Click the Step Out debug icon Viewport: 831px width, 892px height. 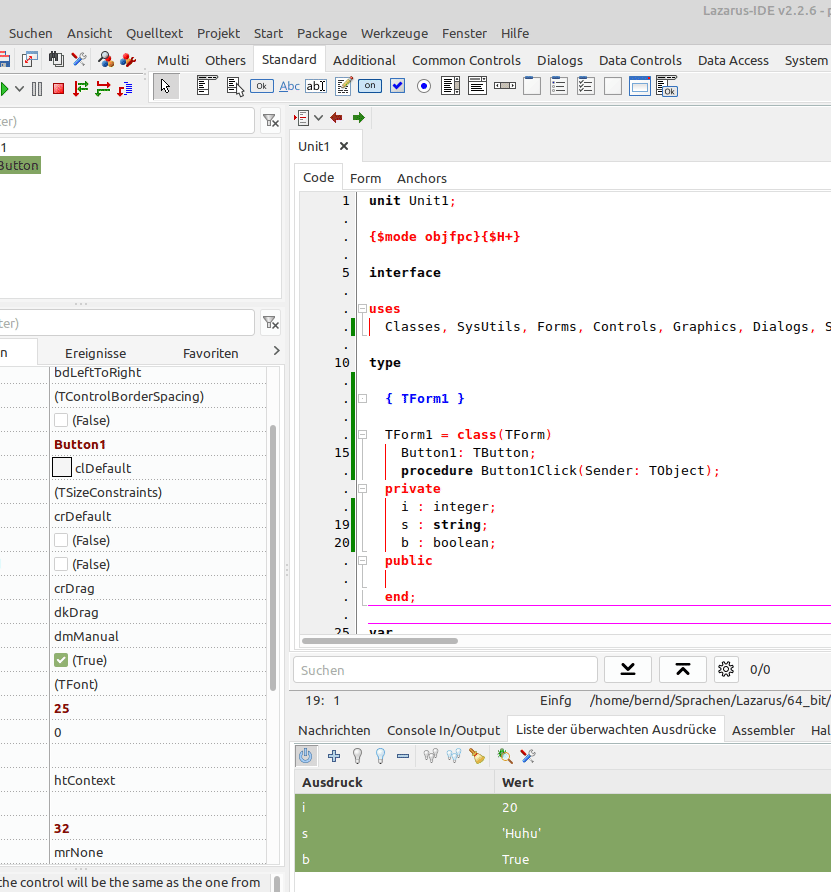tap(125, 89)
